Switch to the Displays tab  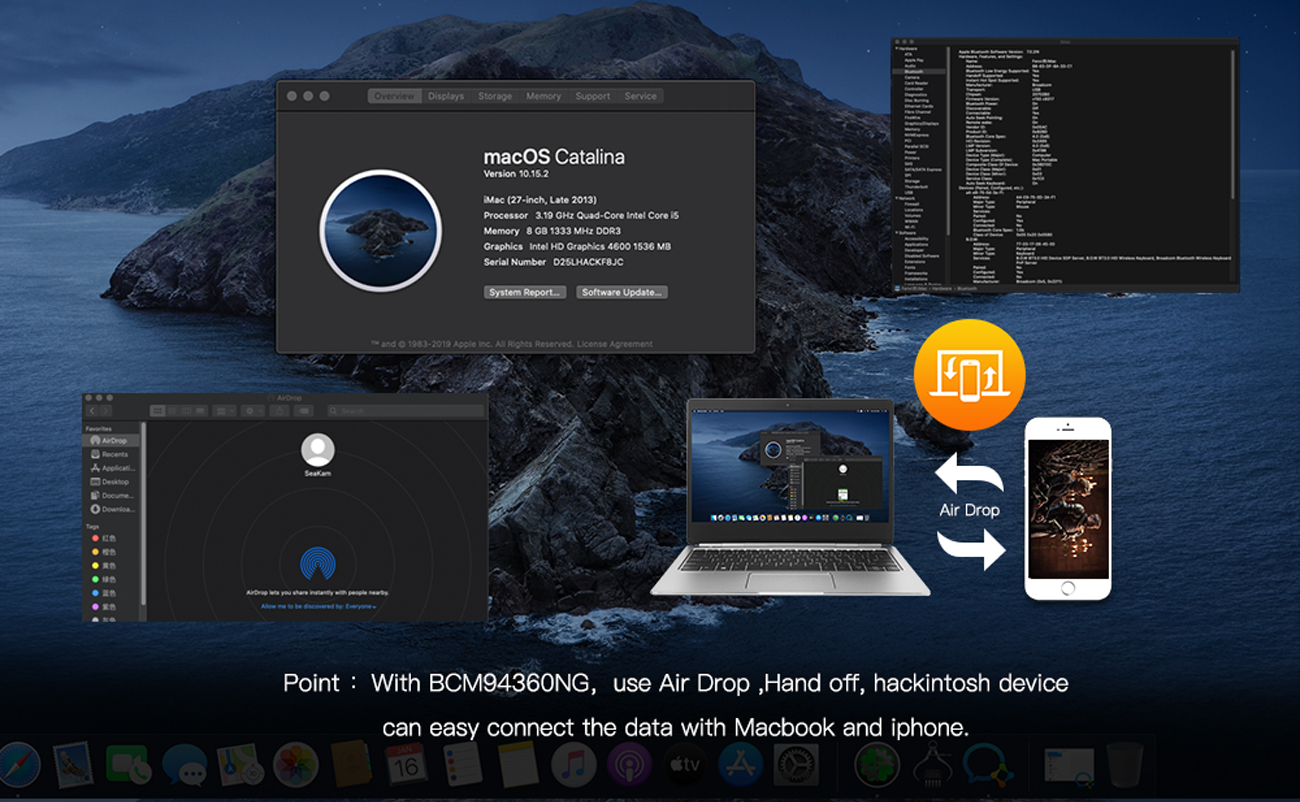(x=446, y=96)
